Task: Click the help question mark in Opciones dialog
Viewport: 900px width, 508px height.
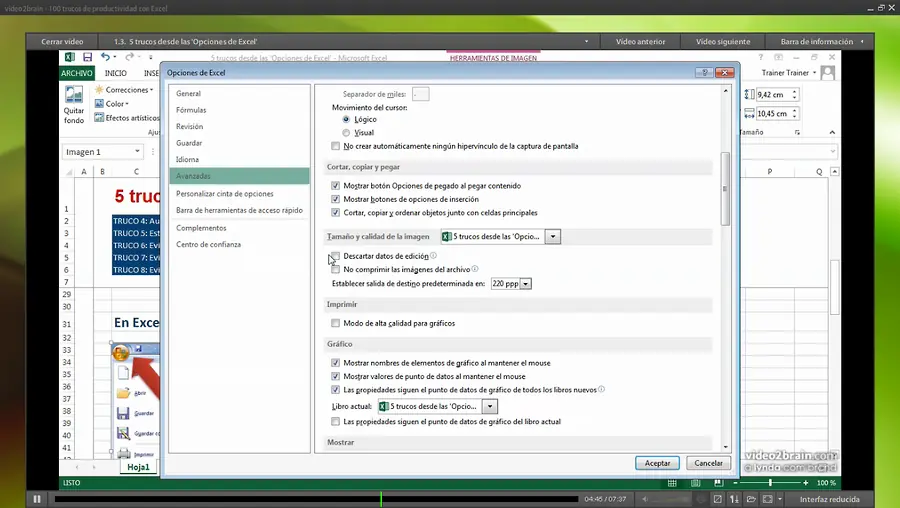Action: (704, 72)
